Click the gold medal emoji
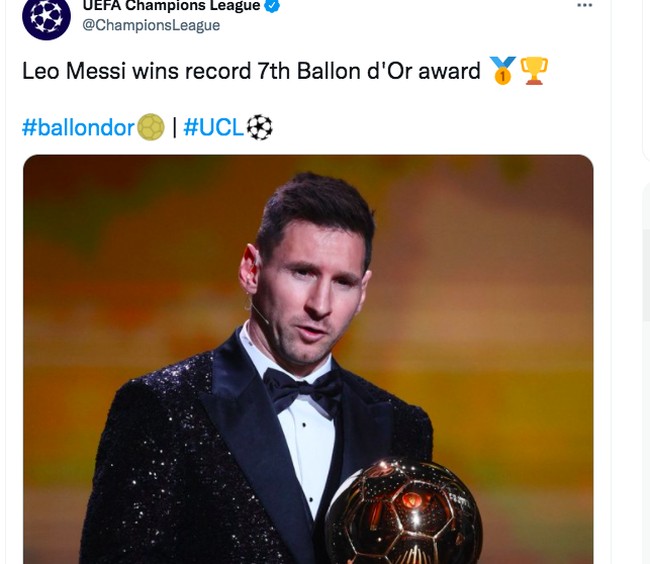This screenshot has height=564, width=650. pos(502,71)
